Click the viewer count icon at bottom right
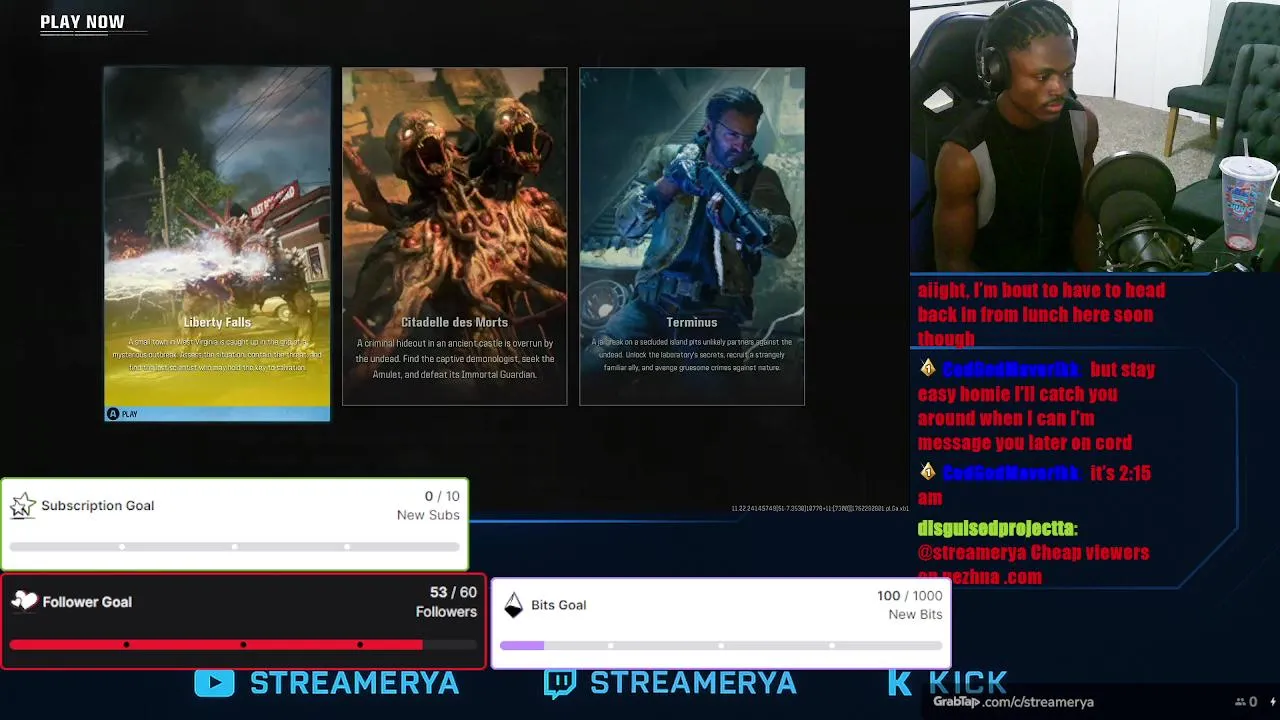 [x=1240, y=702]
